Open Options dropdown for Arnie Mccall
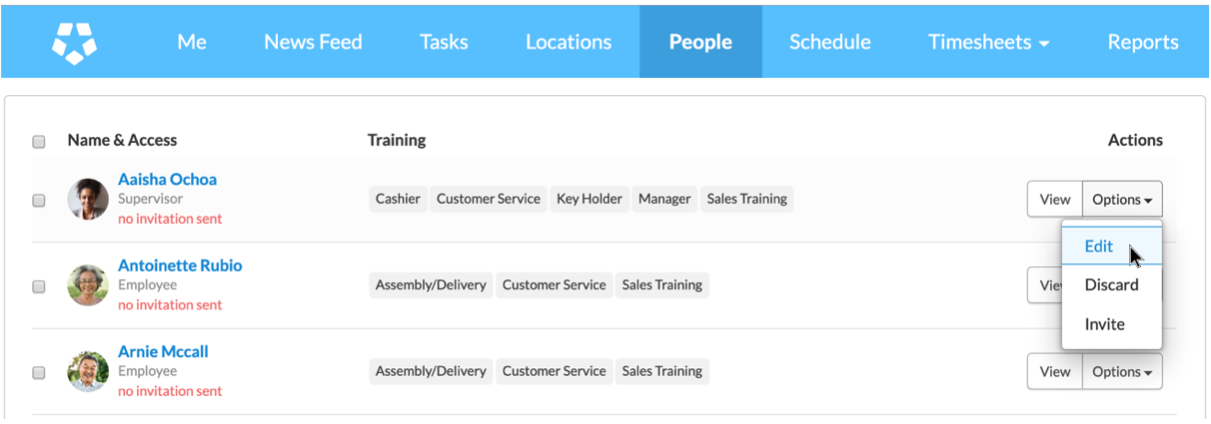Image resolution: width=1211 pixels, height=424 pixels. pyautogui.click(x=1121, y=371)
